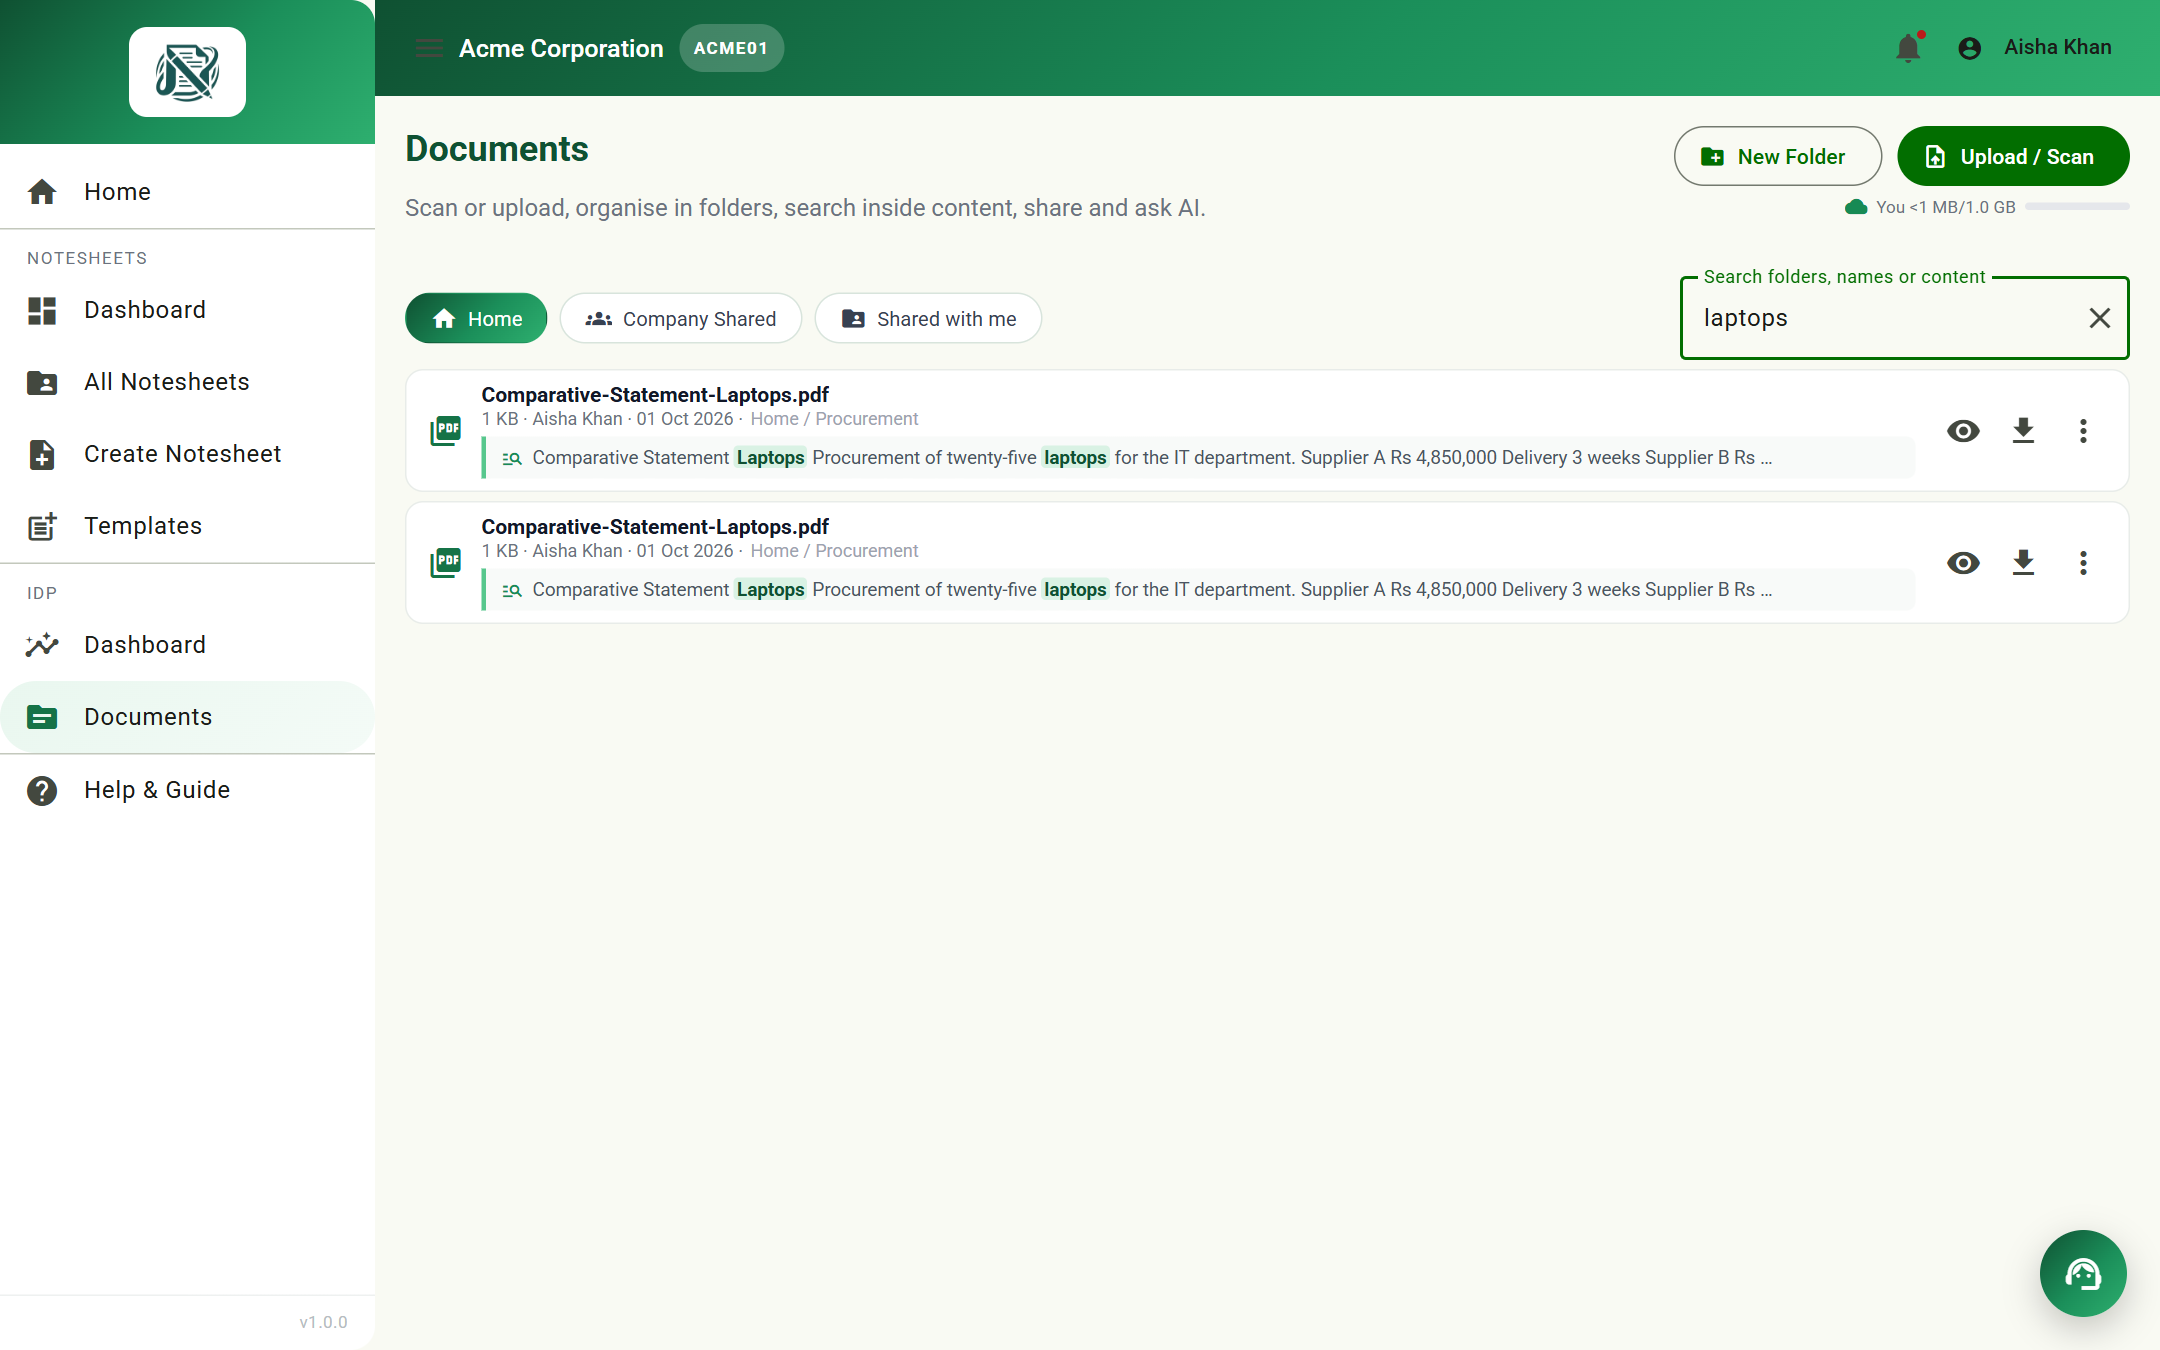2160x1350 pixels.
Task: Create a New Folder
Action: [1777, 156]
